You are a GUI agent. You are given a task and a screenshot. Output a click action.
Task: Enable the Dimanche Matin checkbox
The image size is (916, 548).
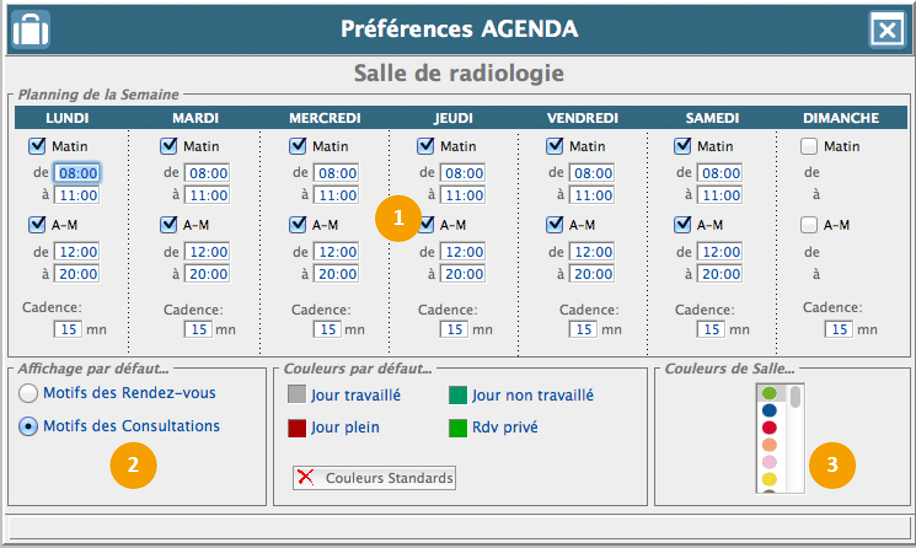pyautogui.click(x=810, y=146)
